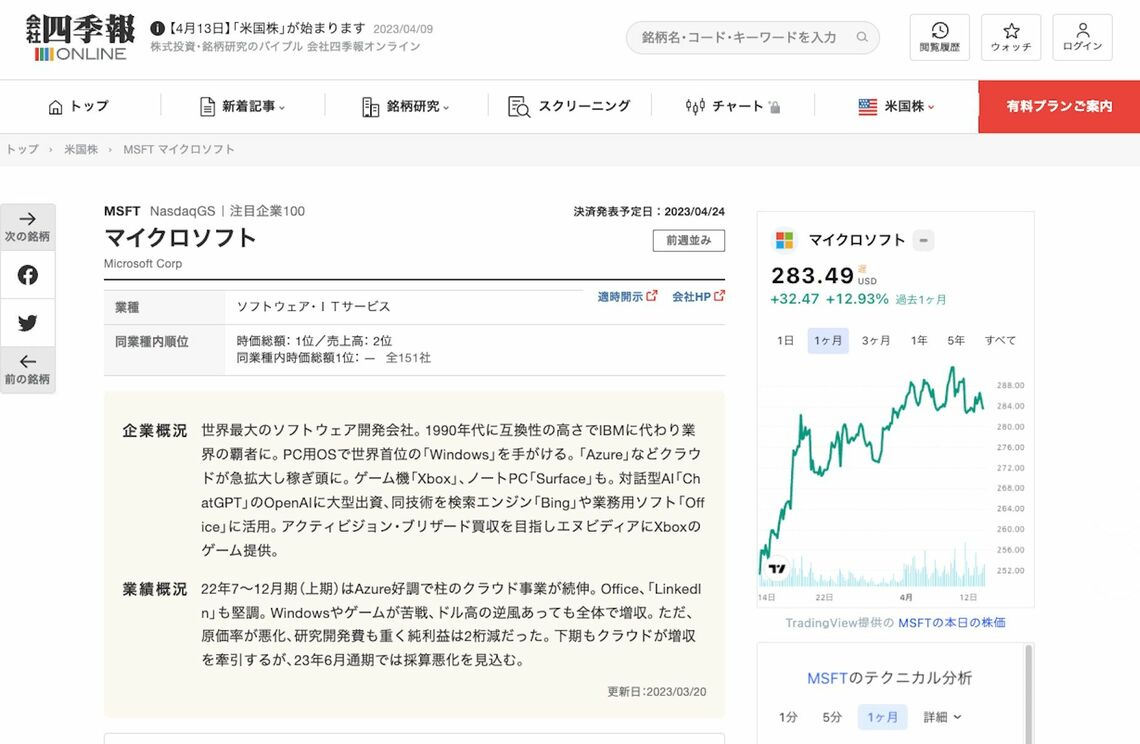Click the 決済発表予定日：2023/04/24 text
The width and height of the screenshot is (1140, 744).
[649, 212]
